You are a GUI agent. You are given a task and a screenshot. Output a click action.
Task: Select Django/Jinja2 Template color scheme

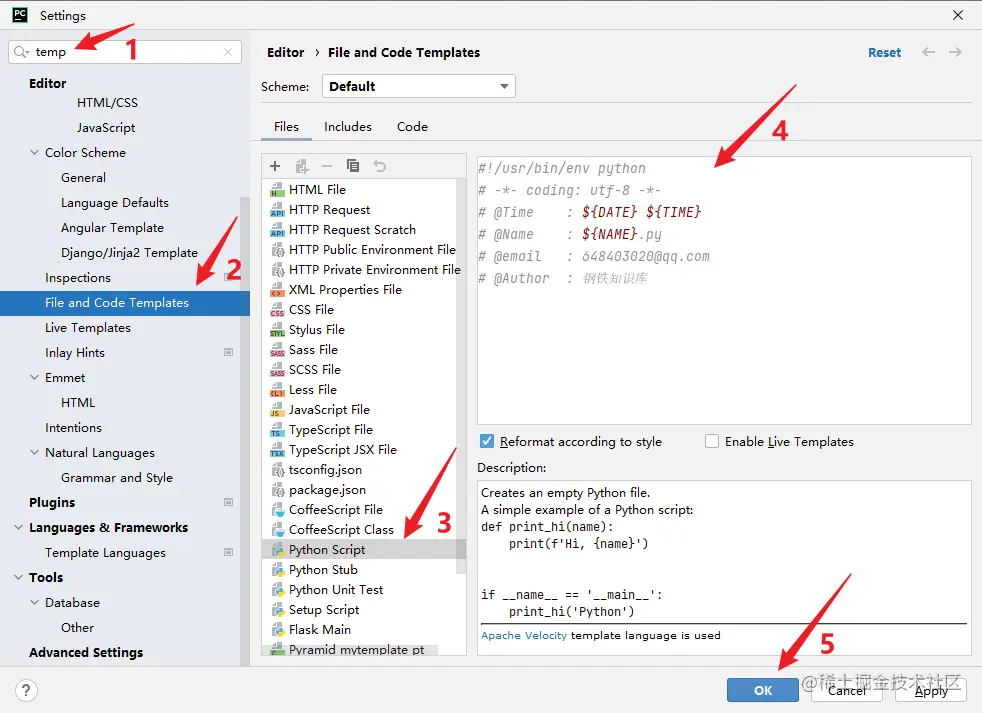(129, 252)
